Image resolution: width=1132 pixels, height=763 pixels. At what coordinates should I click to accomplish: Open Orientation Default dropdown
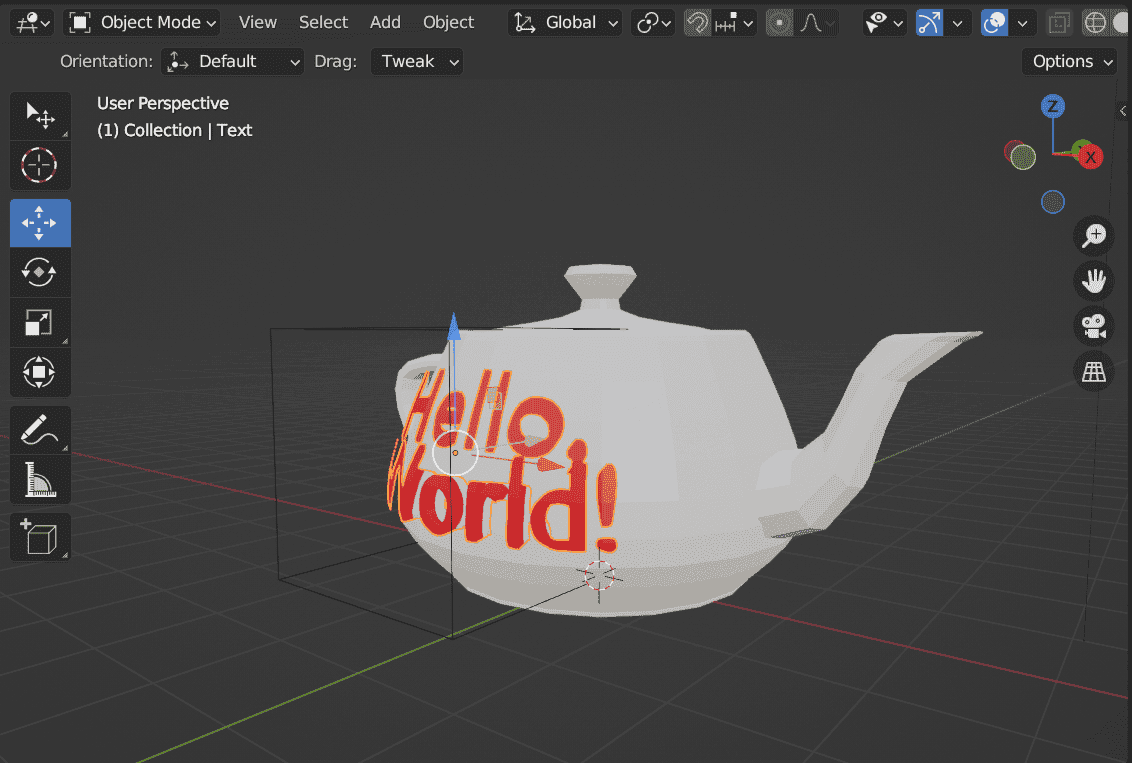tap(232, 61)
